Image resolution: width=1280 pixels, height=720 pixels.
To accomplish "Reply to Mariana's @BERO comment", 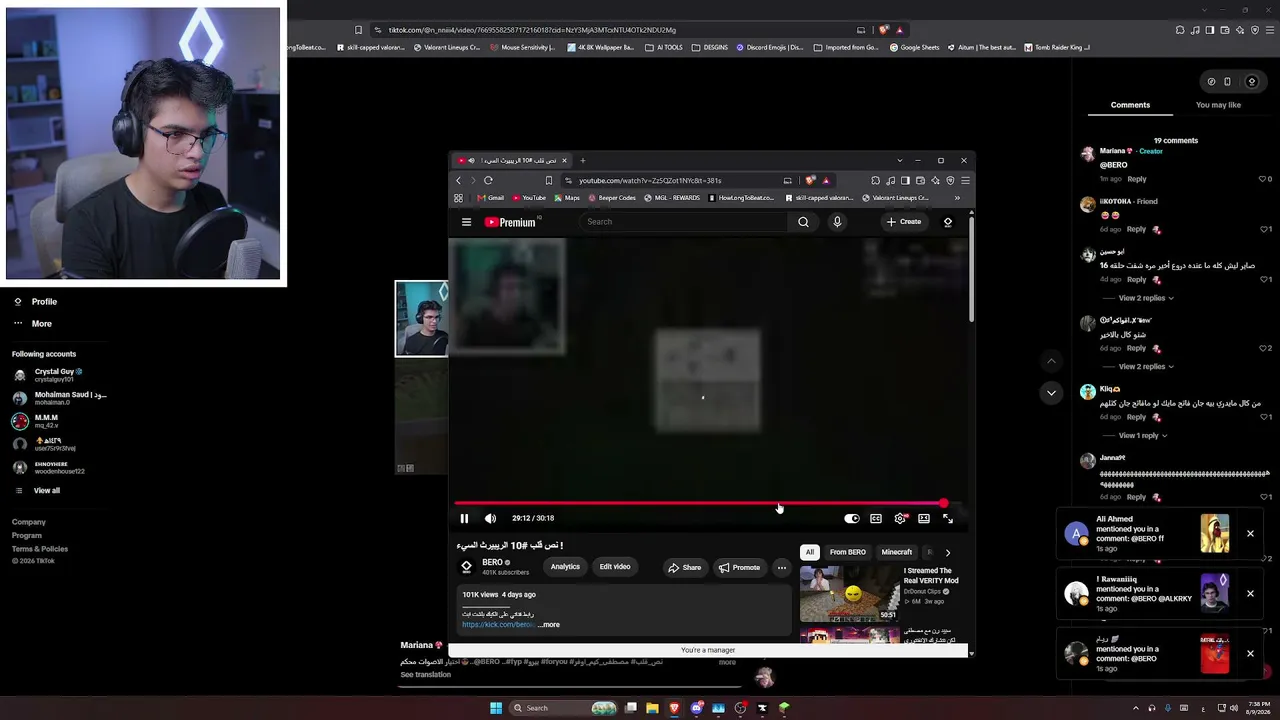I will (1137, 179).
